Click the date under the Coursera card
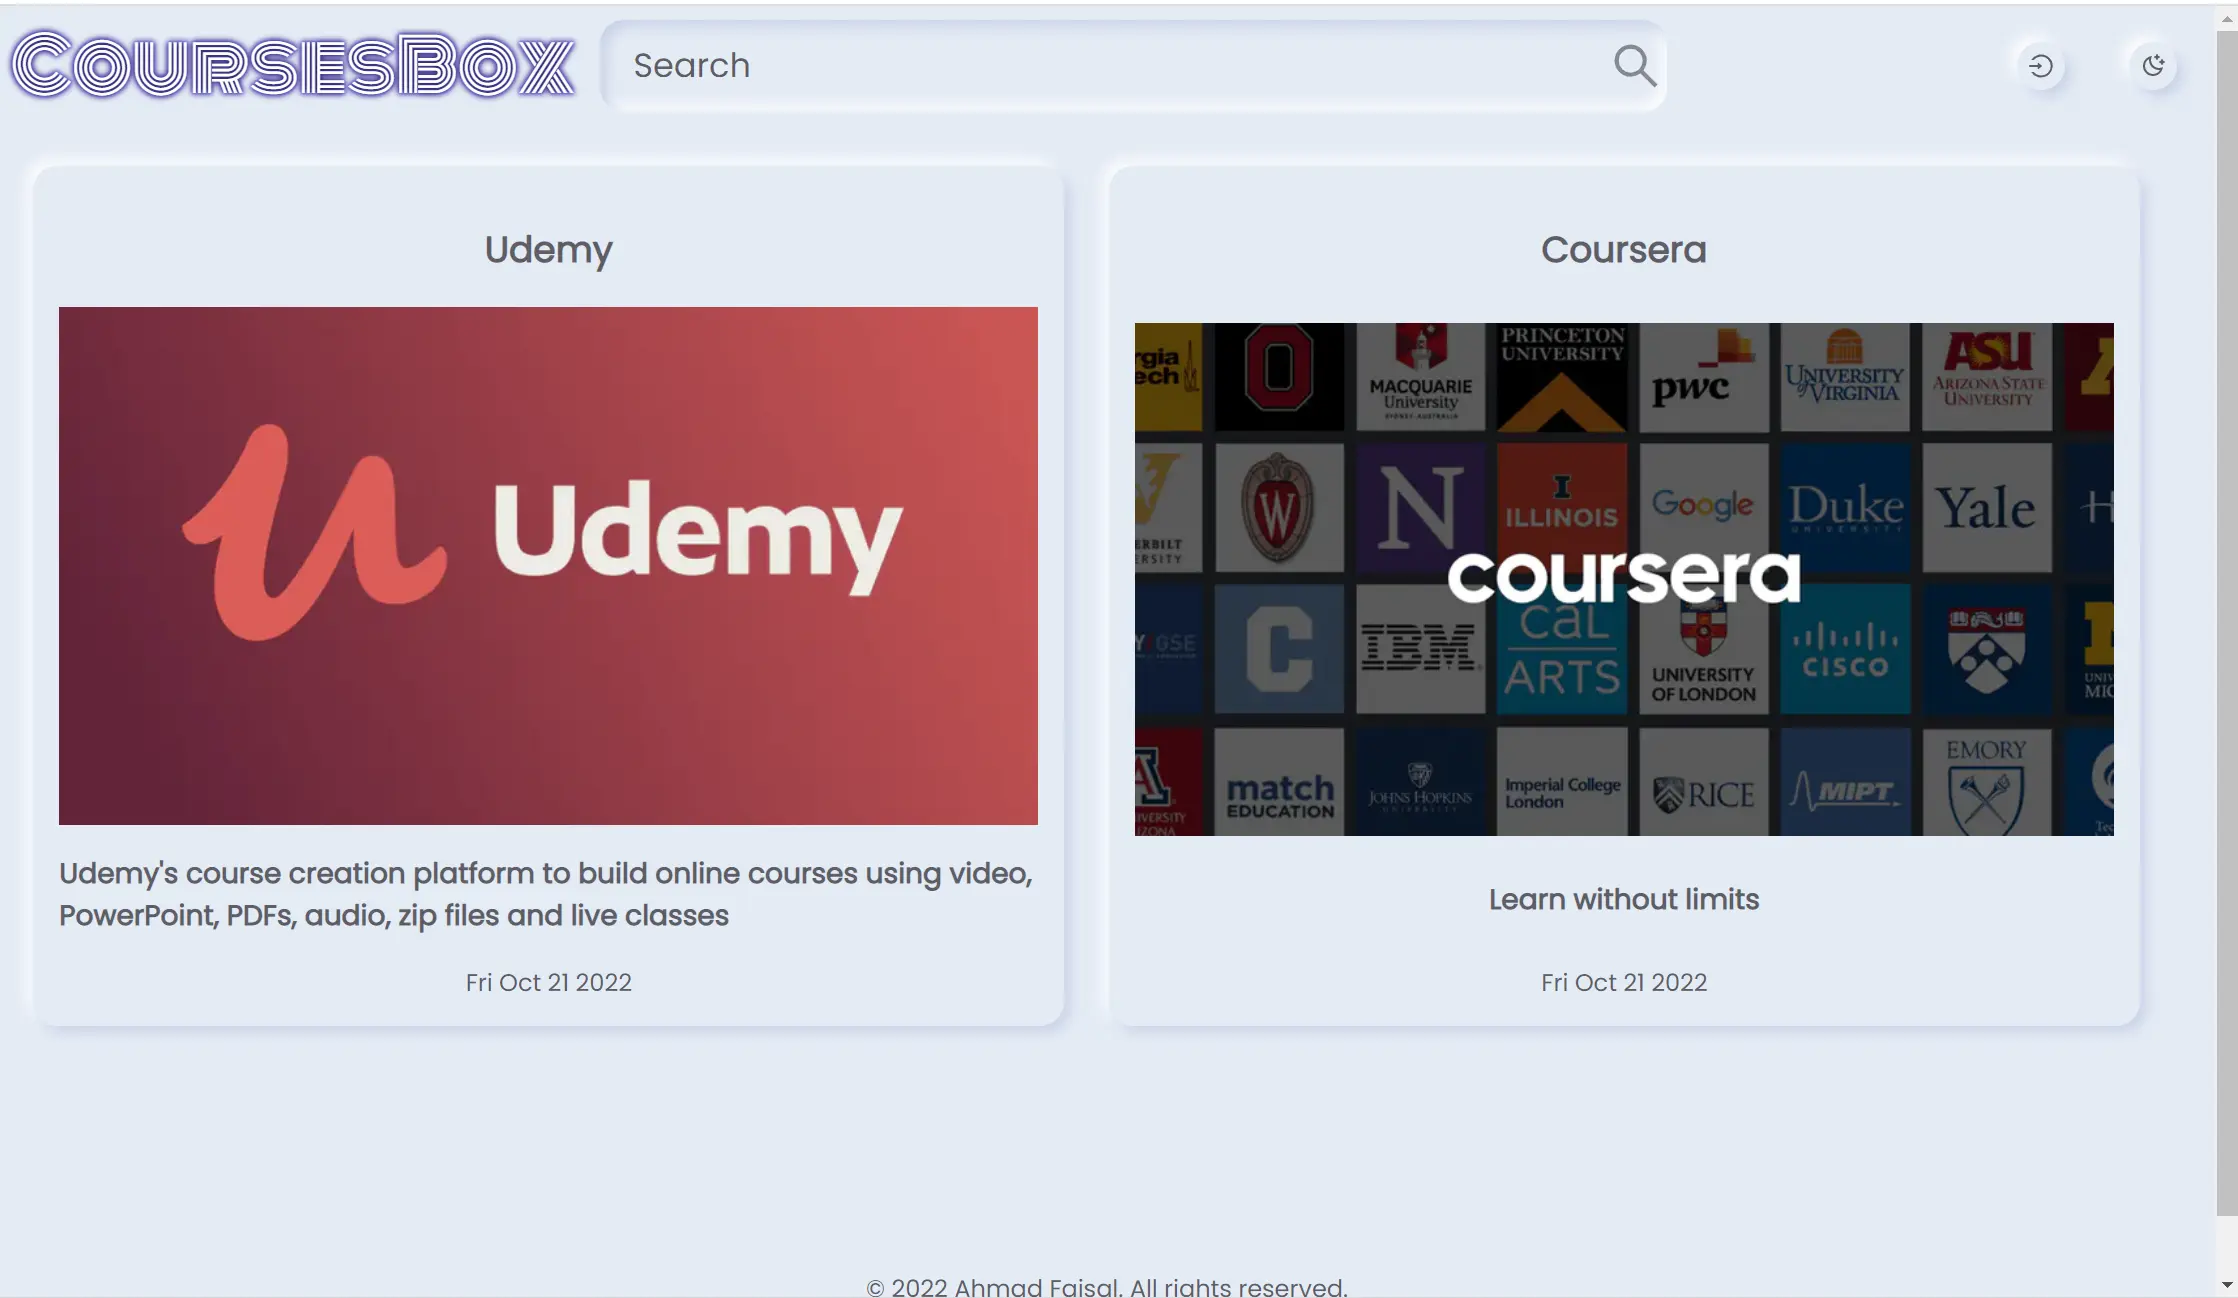 [1623, 982]
